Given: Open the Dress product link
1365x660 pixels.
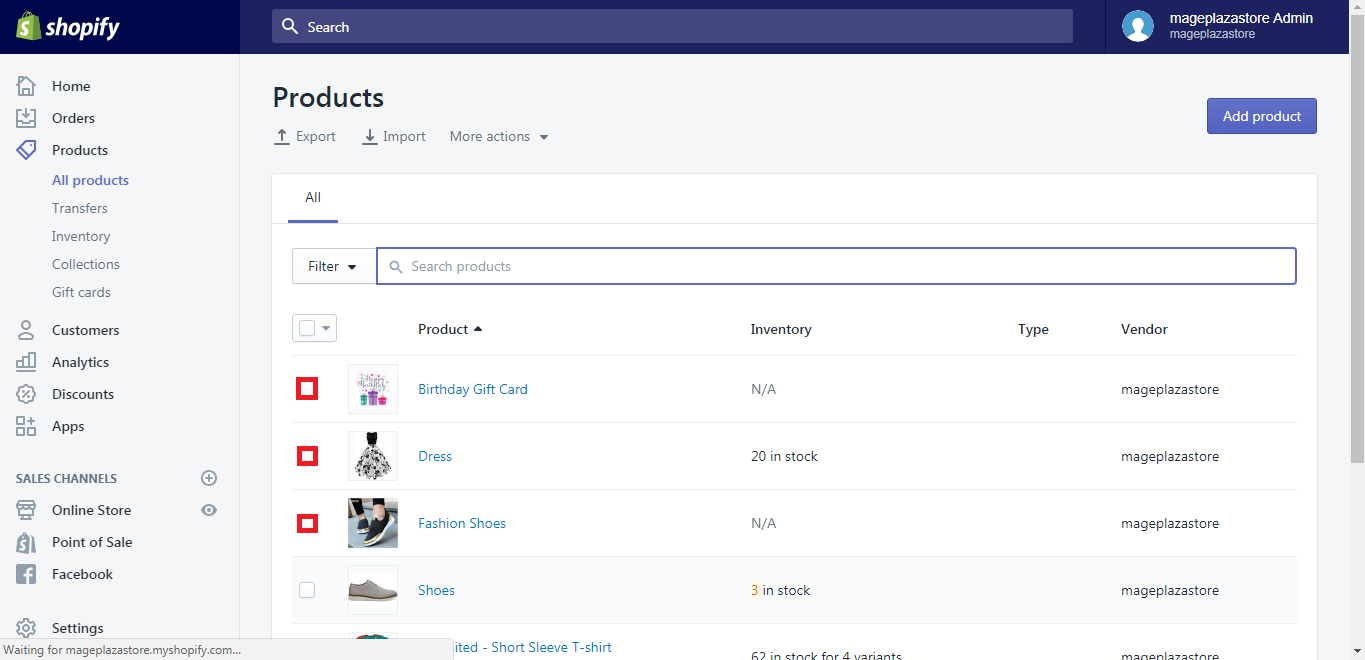Looking at the screenshot, I should coord(435,456).
